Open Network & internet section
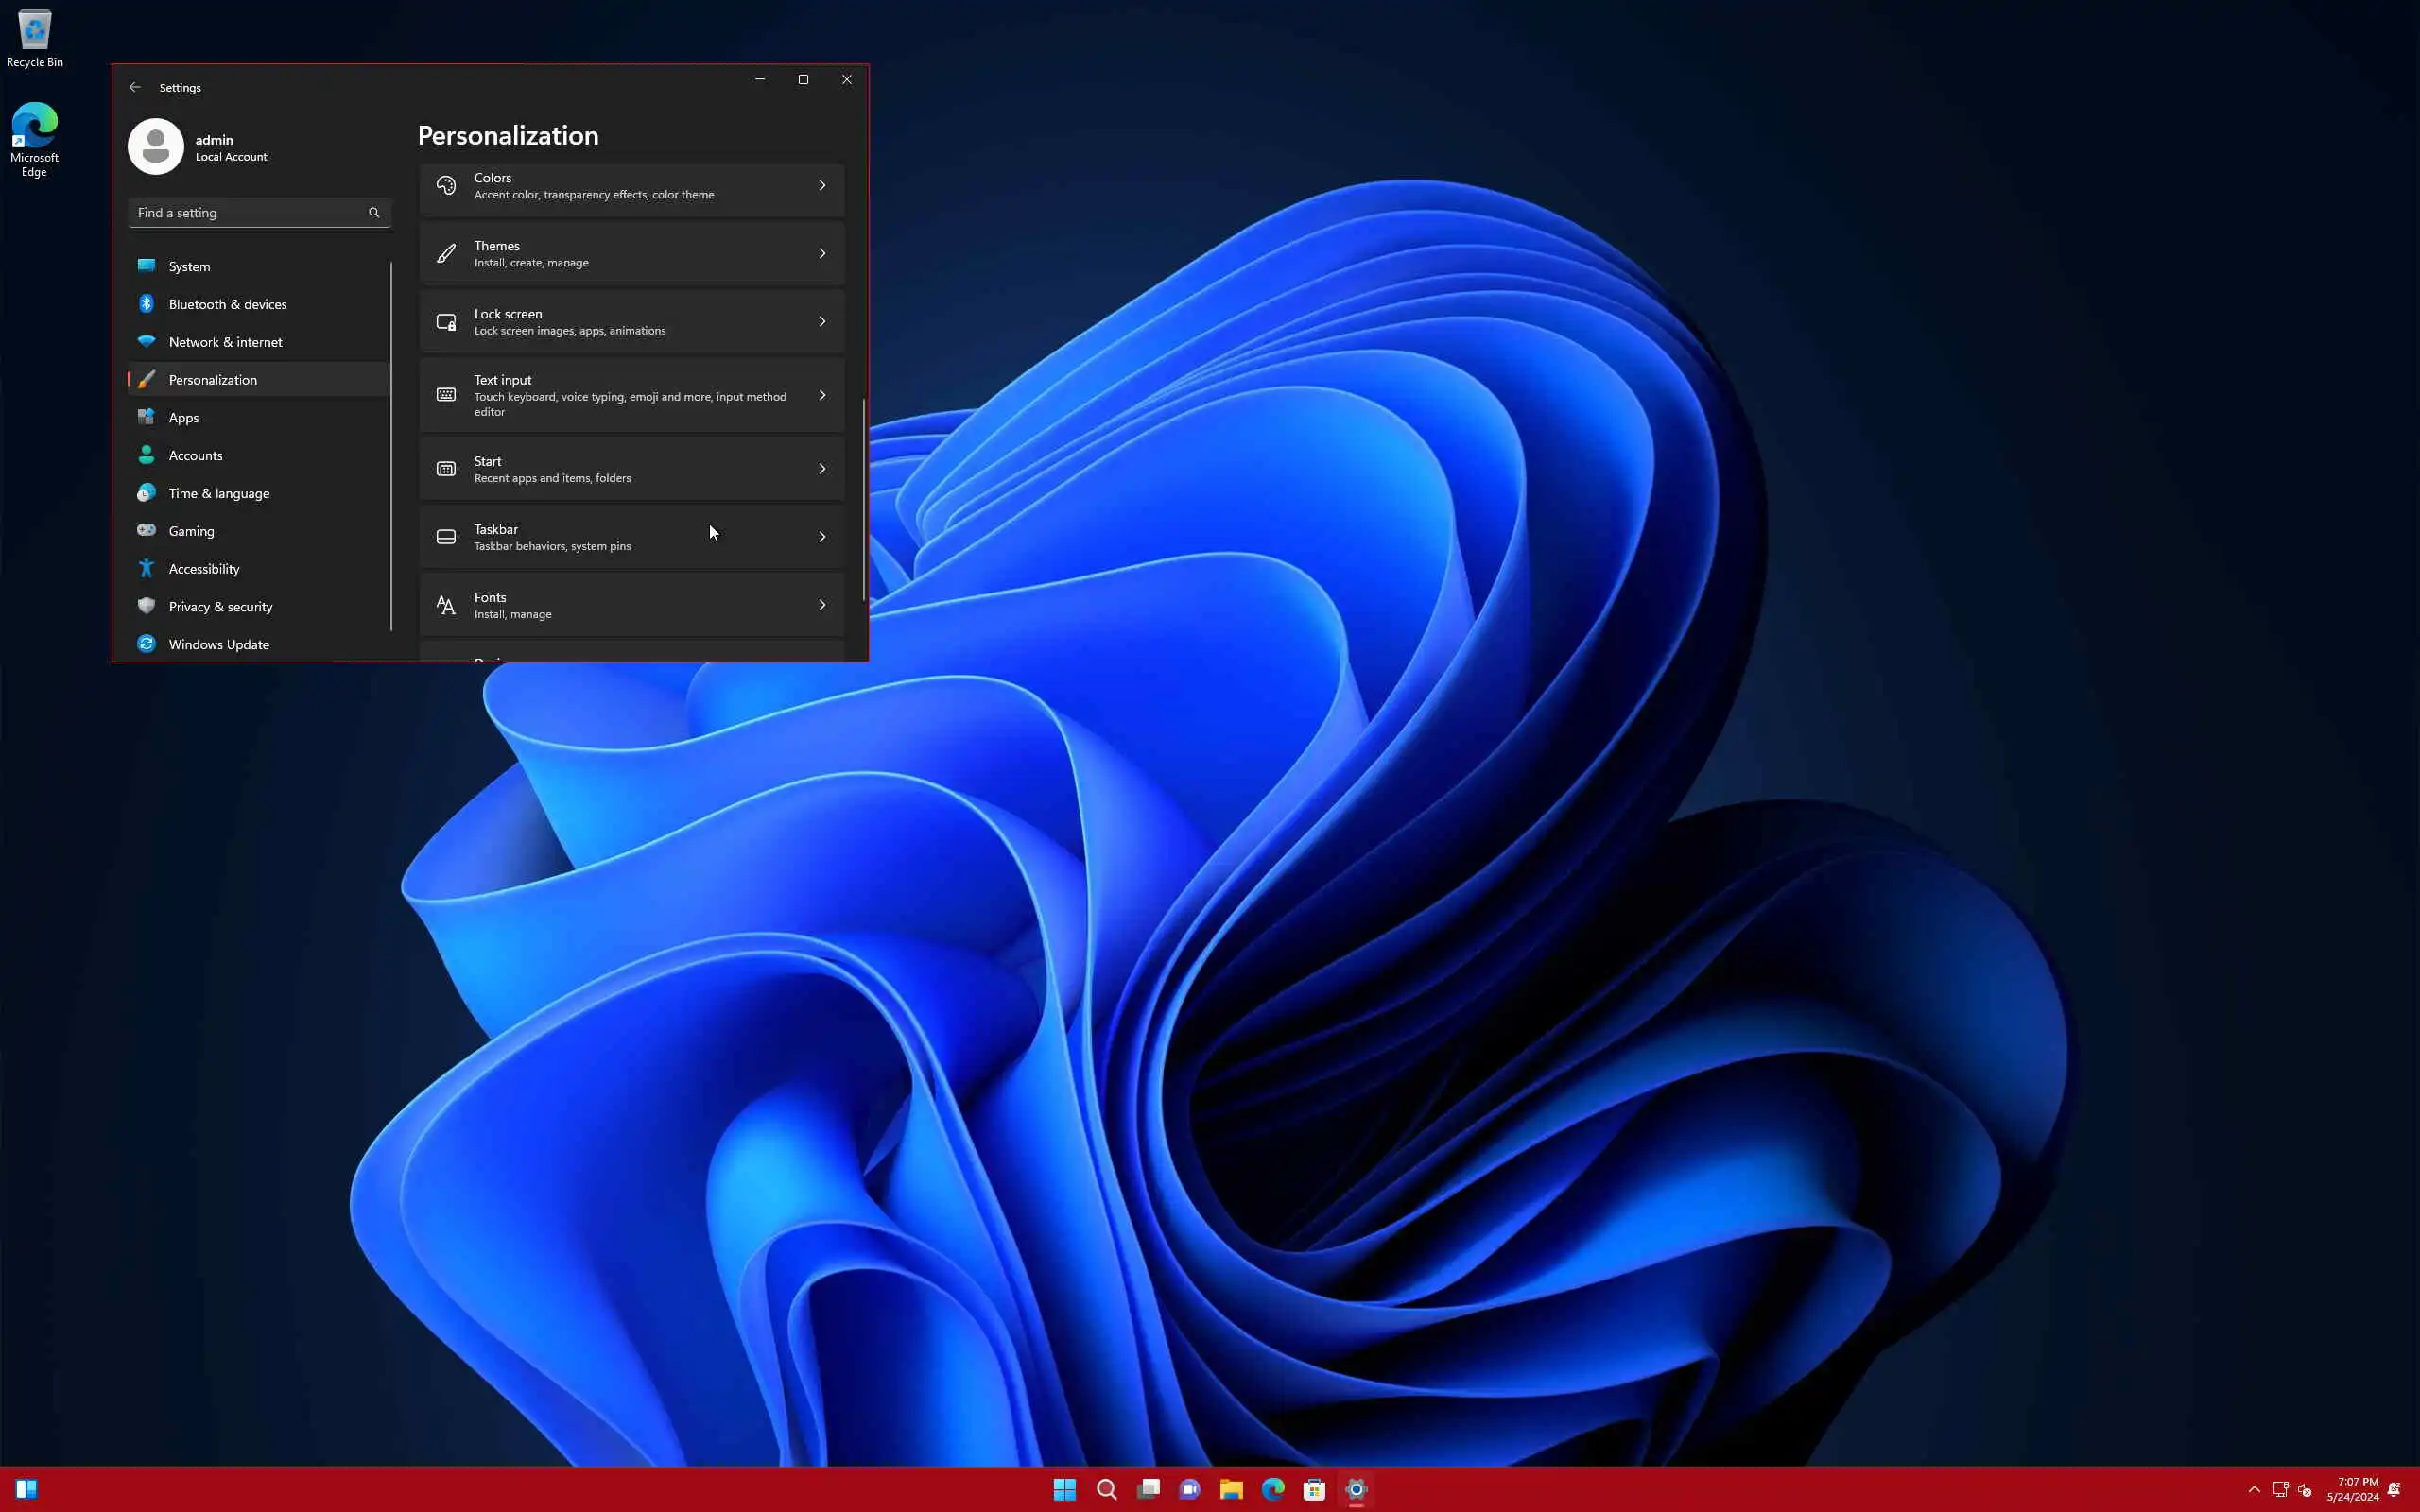Image resolution: width=2420 pixels, height=1512 pixels. click(225, 342)
